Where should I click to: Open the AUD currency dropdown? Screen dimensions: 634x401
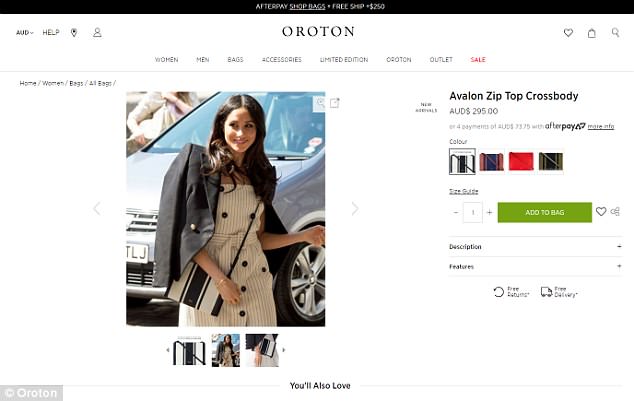(x=25, y=33)
